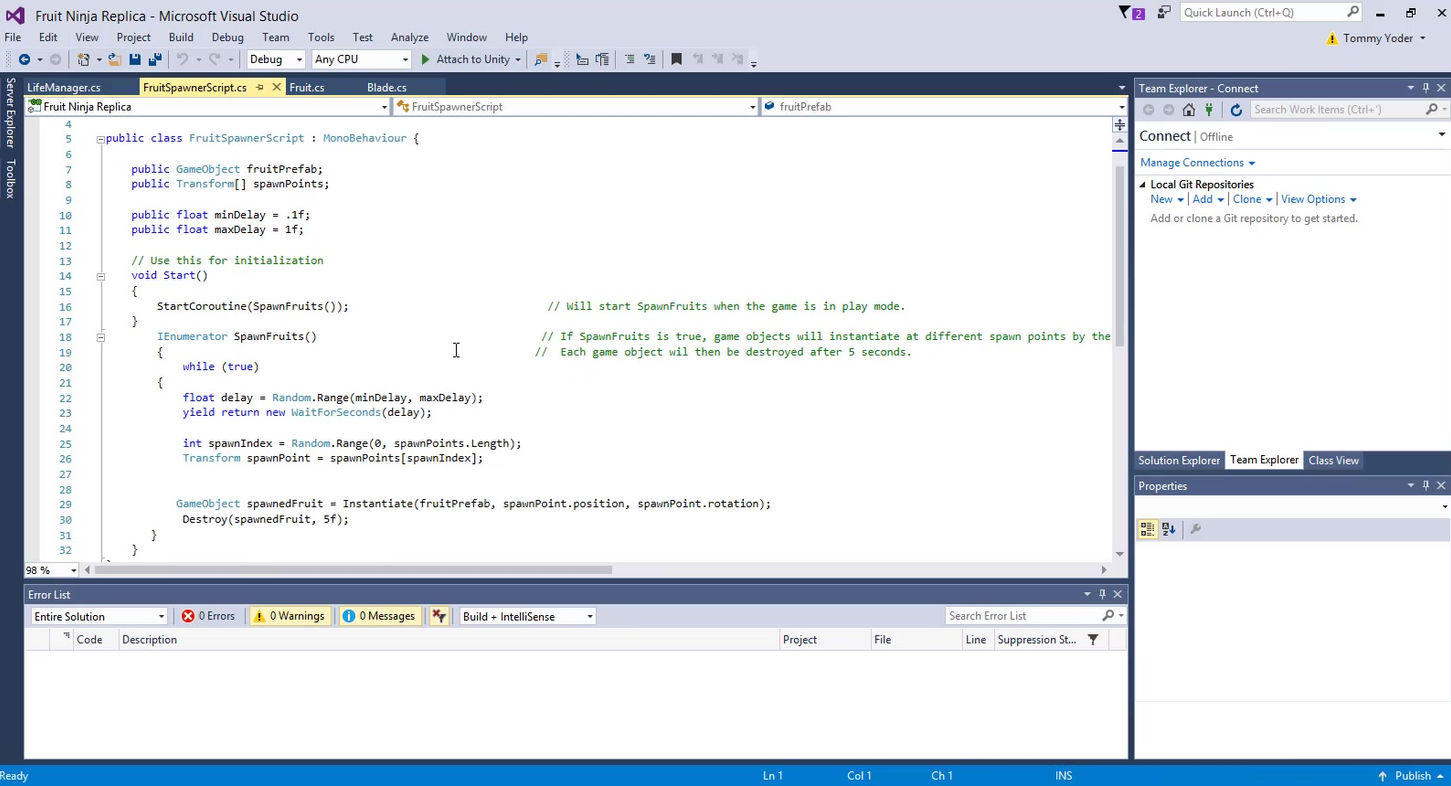Switch to the LifeManager.cs tab
Image resolution: width=1451 pixels, height=786 pixels.
[64, 88]
